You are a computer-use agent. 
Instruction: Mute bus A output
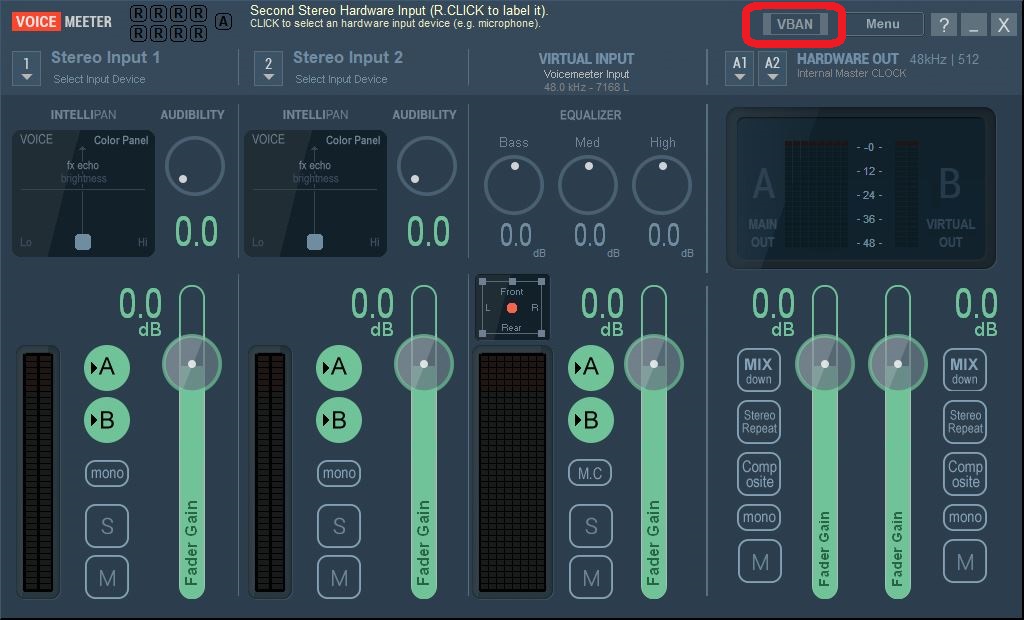pyautogui.click(x=760, y=562)
